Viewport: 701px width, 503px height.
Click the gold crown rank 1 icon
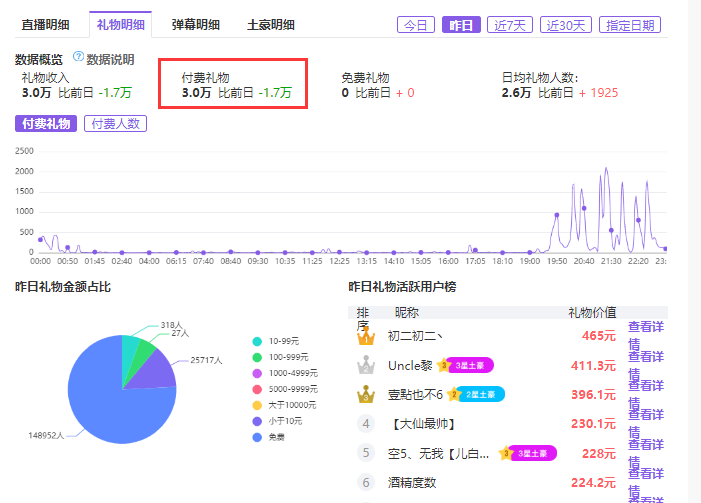(x=366, y=336)
